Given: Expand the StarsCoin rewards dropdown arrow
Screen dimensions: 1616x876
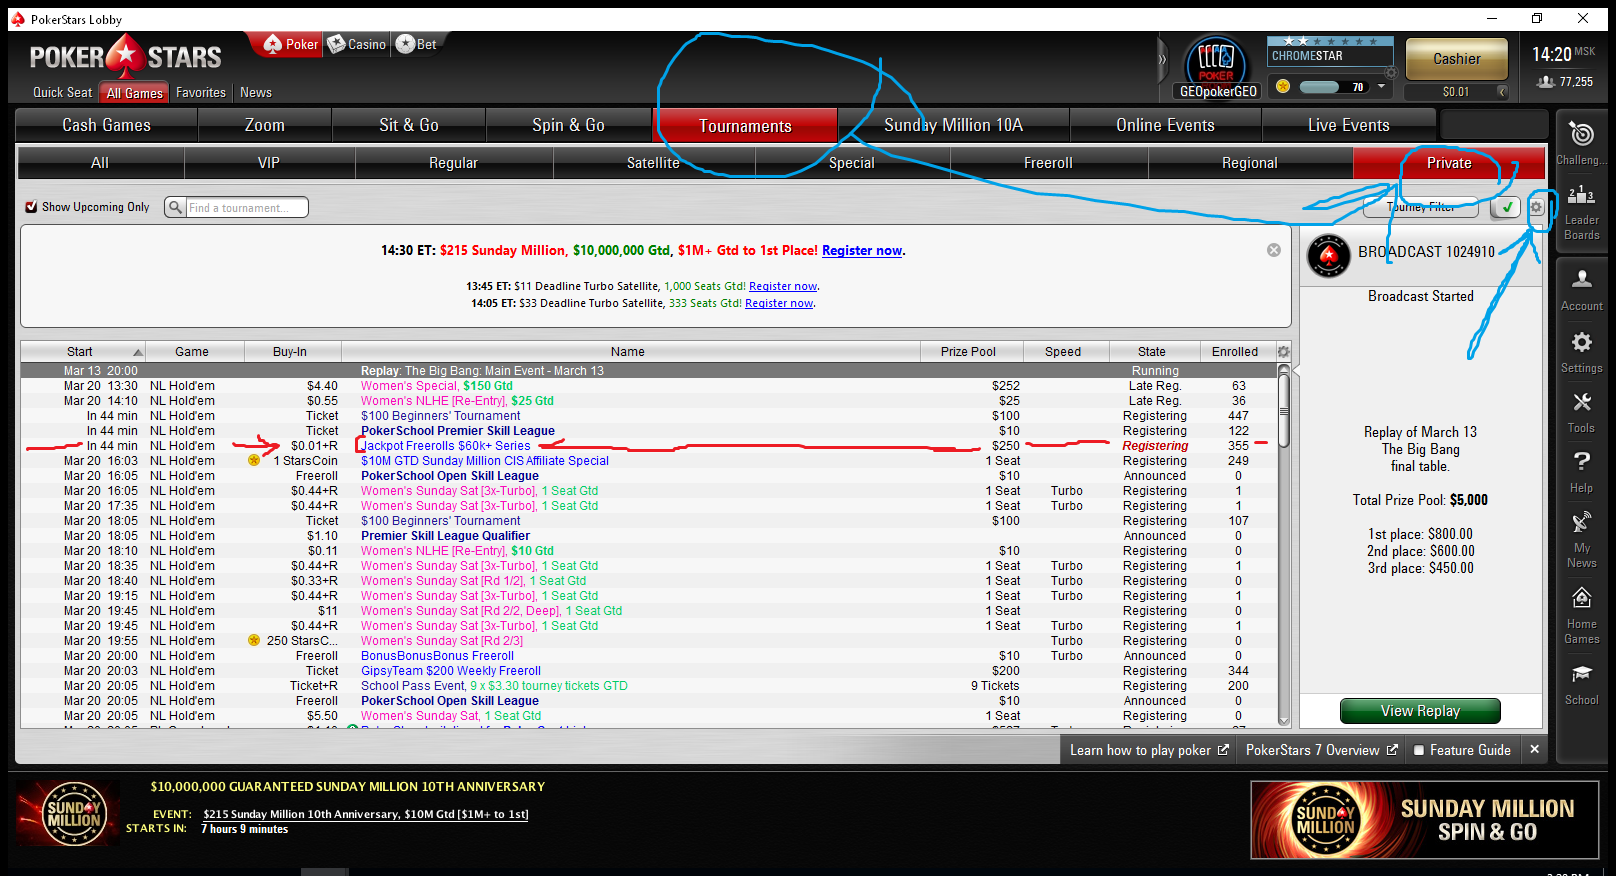Looking at the screenshot, I should [x=1381, y=86].
